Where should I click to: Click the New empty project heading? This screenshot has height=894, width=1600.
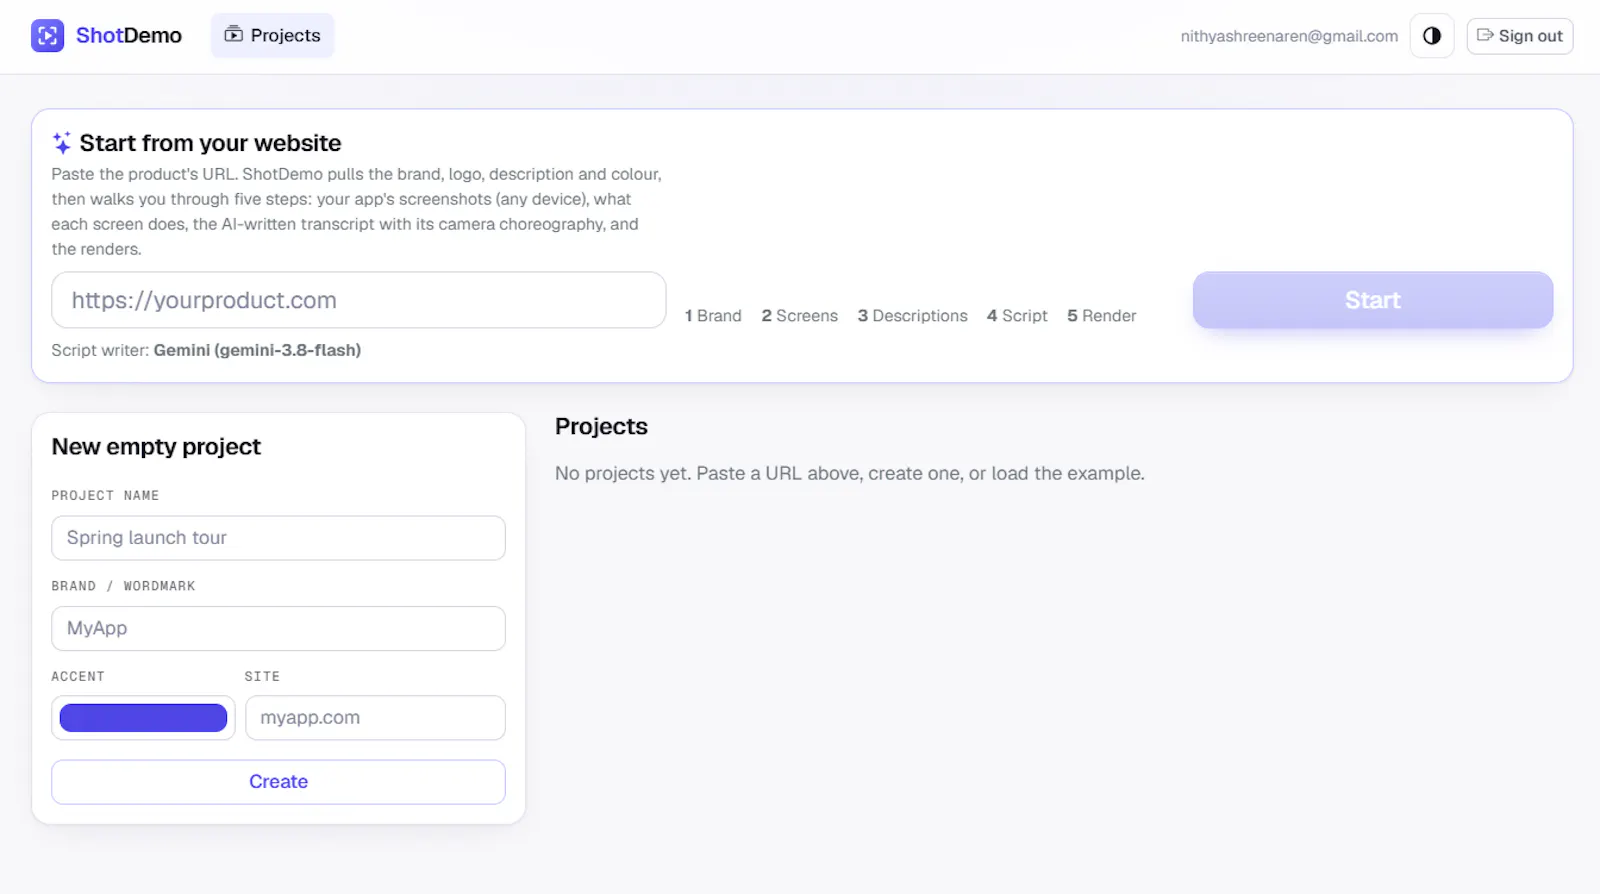click(x=156, y=447)
